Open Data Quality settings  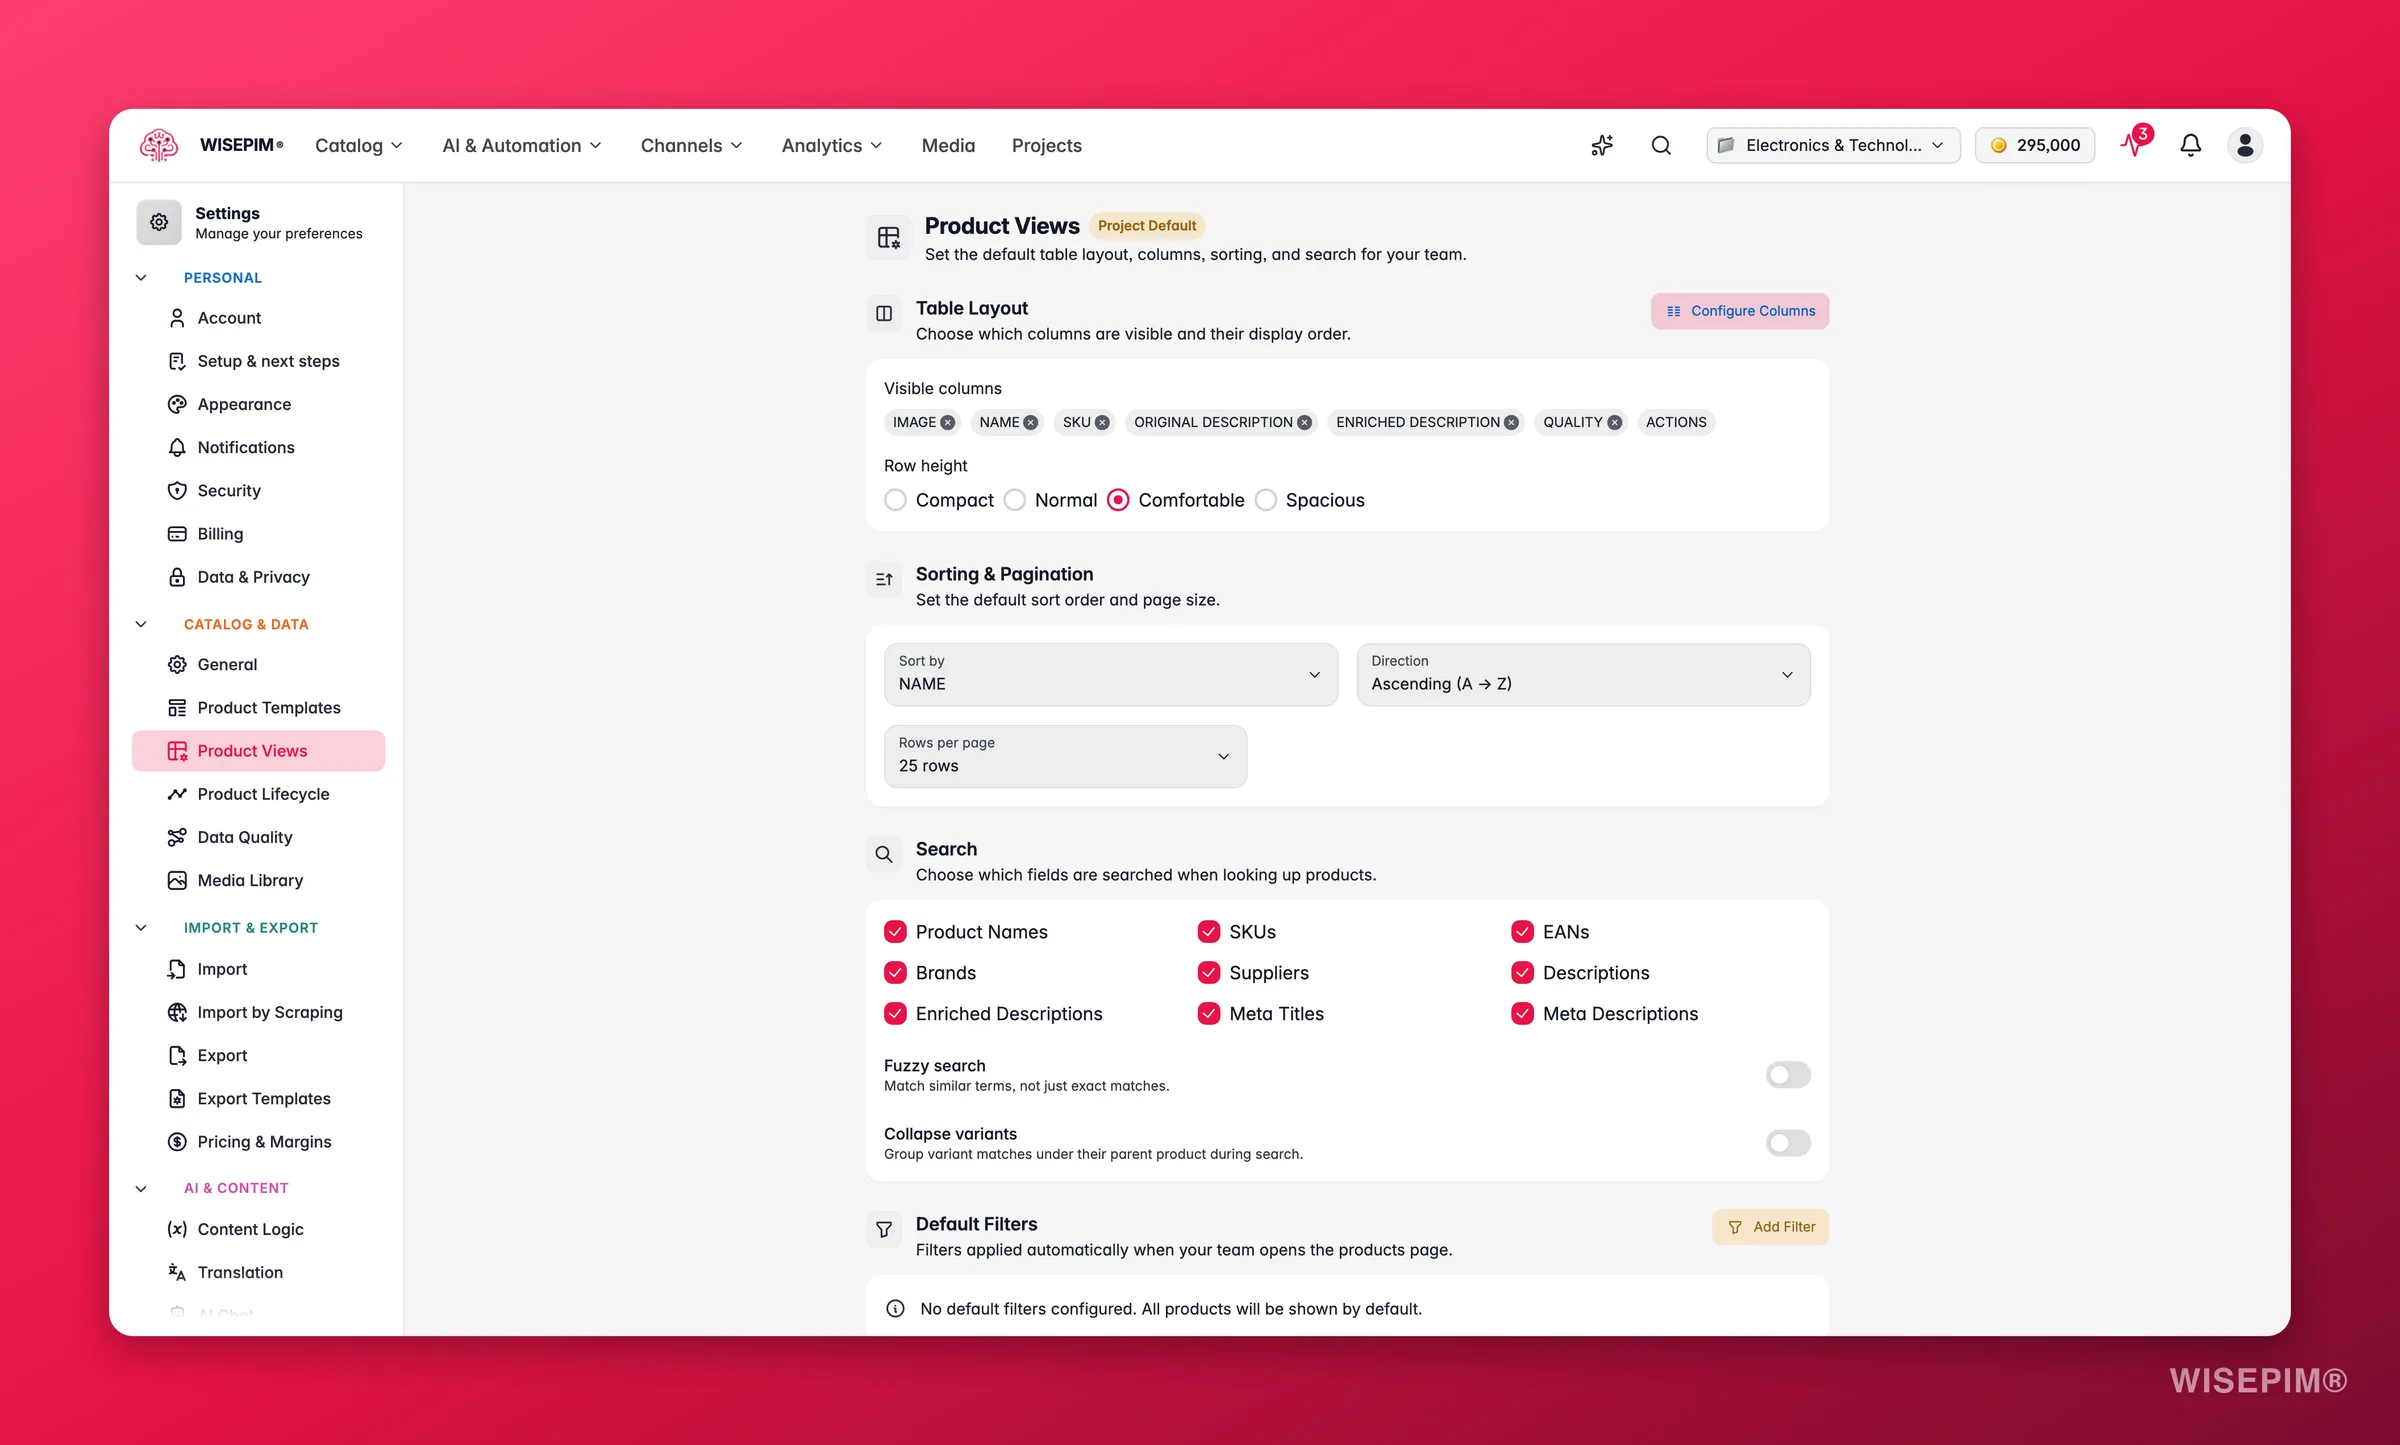tap(258, 837)
